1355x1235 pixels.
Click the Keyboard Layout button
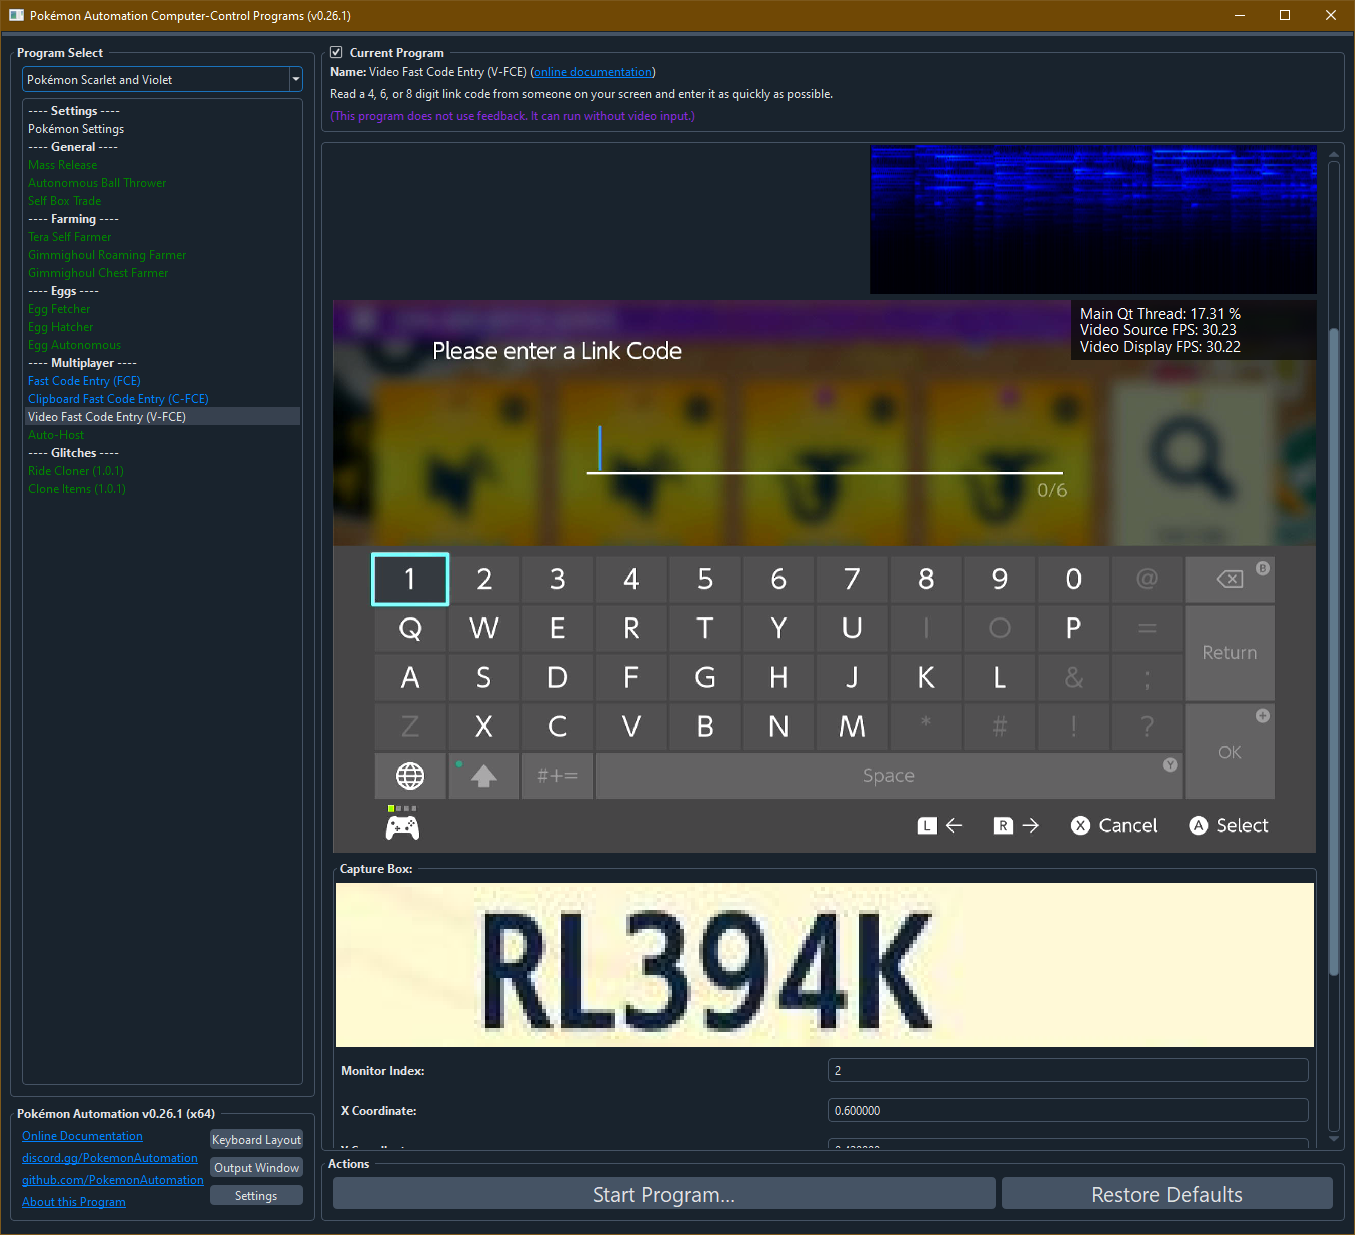pyautogui.click(x=256, y=1140)
